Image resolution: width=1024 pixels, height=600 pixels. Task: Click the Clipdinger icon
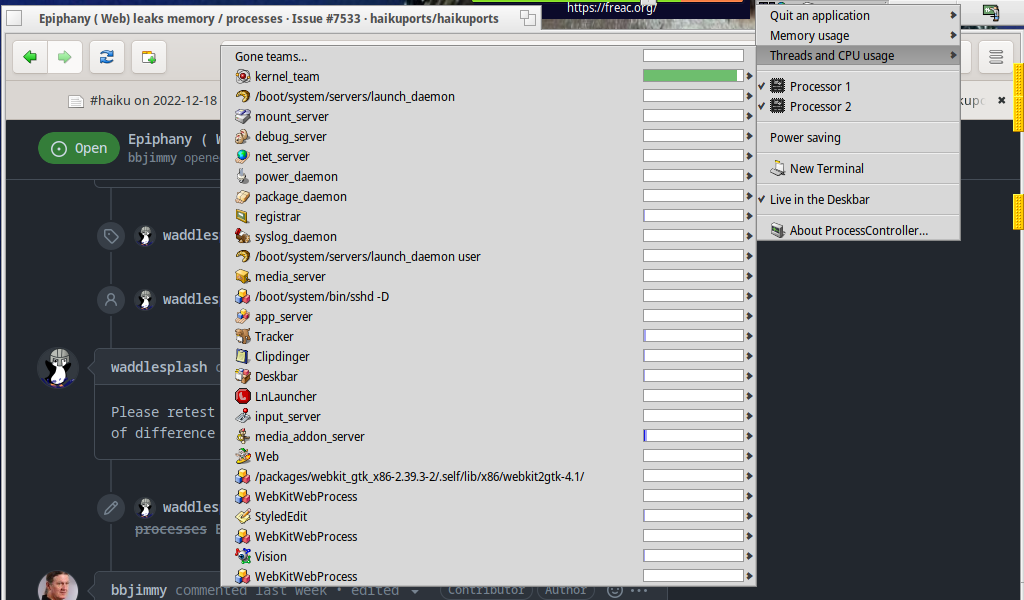point(240,356)
